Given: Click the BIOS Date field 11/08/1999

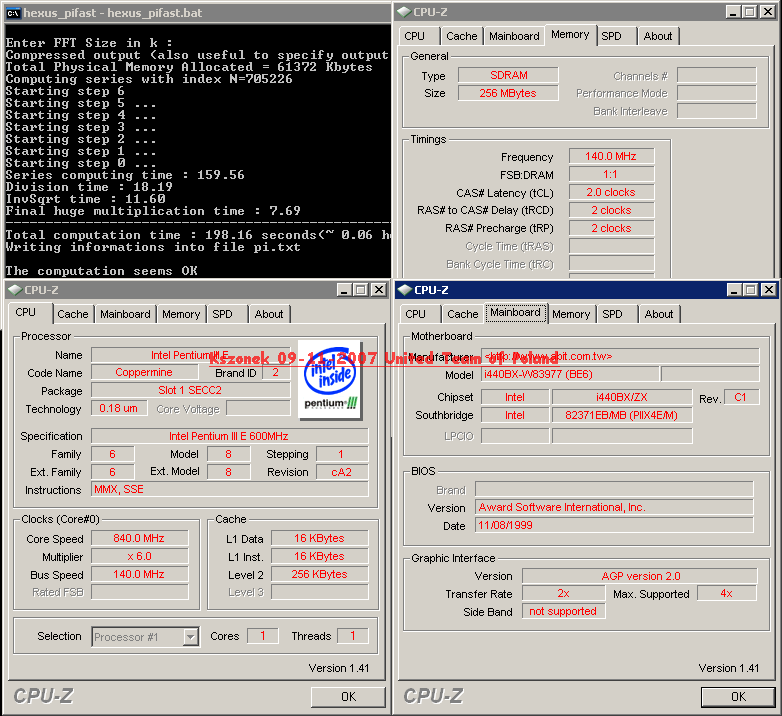Looking at the screenshot, I should [614, 526].
